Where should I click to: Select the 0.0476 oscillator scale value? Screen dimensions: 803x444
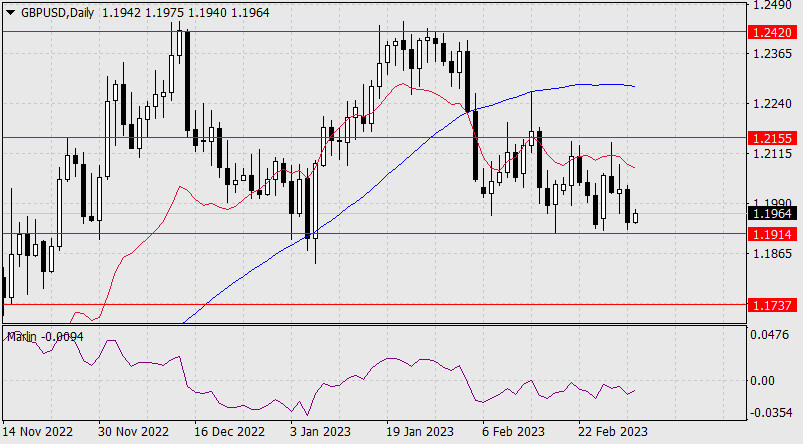pyautogui.click(x=770, y=335)
